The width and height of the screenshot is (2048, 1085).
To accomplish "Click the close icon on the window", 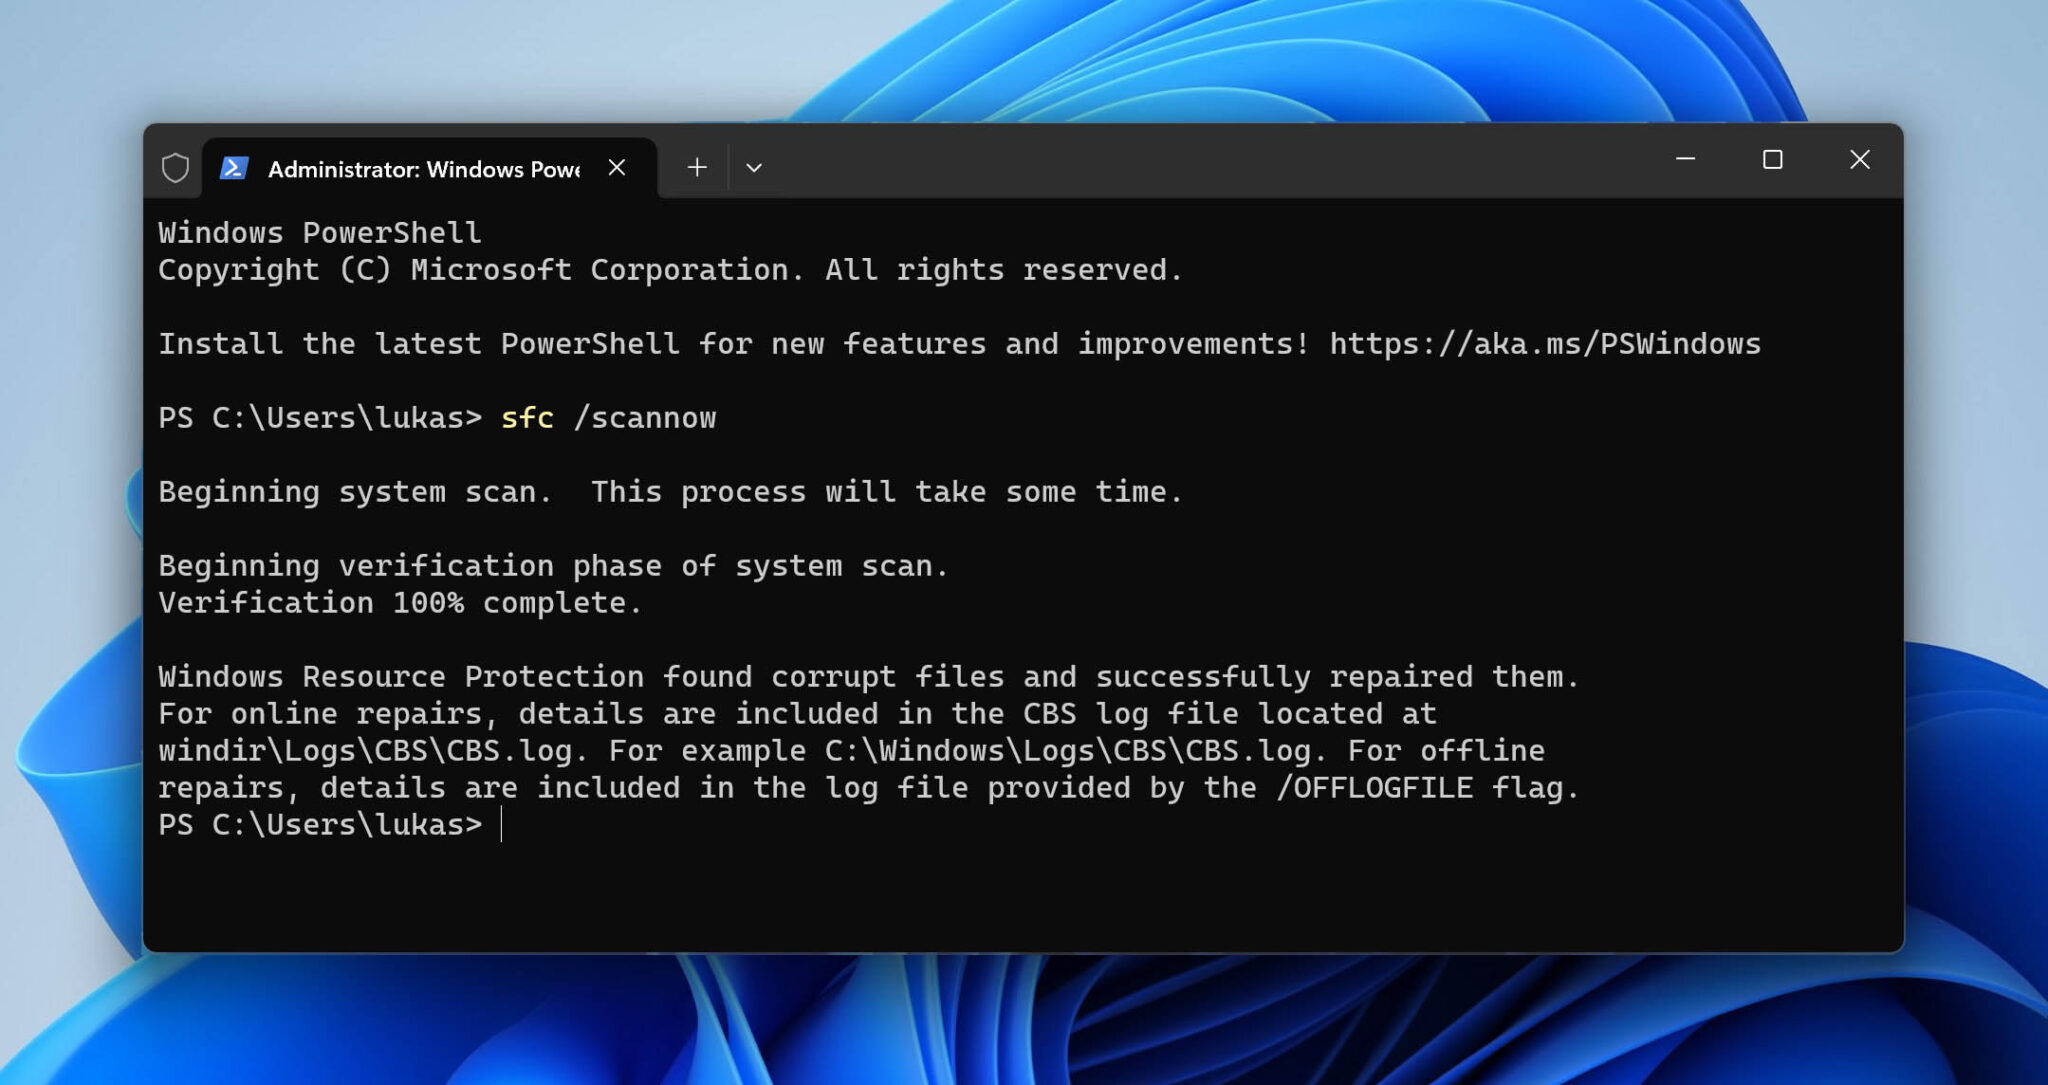I will click(x=1860, y=160).
